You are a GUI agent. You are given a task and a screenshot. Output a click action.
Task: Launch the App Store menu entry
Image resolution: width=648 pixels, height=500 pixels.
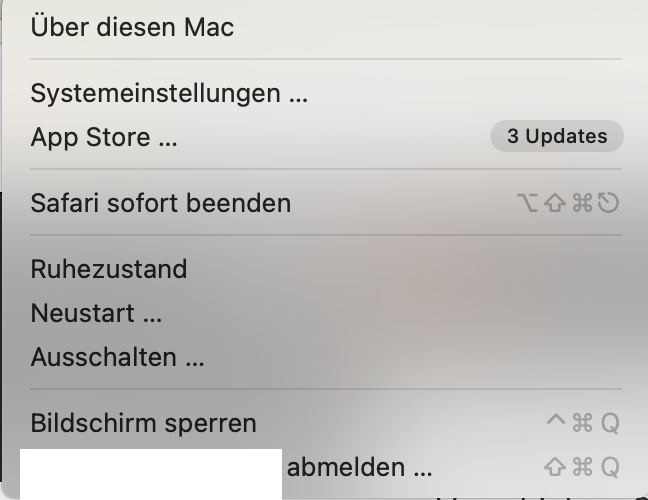[x=104, y=137]
